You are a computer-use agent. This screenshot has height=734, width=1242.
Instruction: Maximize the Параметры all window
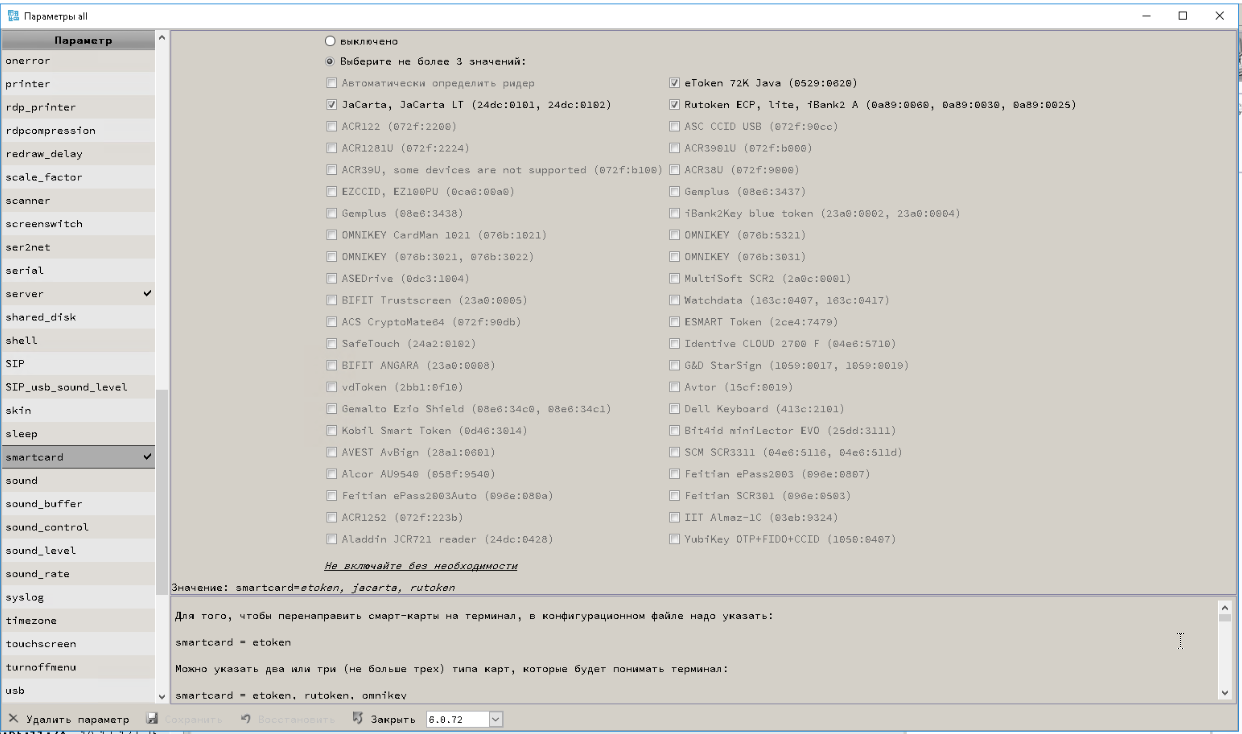1183,15
